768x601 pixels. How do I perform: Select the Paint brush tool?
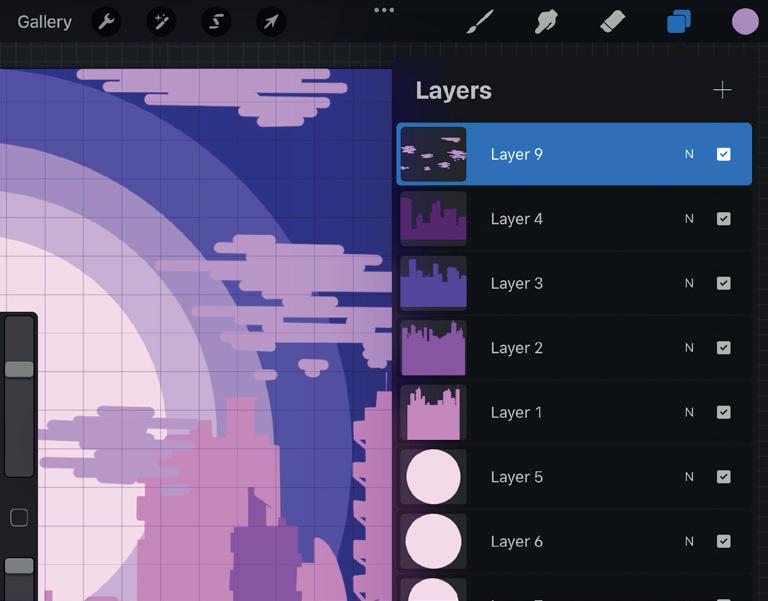480,22
